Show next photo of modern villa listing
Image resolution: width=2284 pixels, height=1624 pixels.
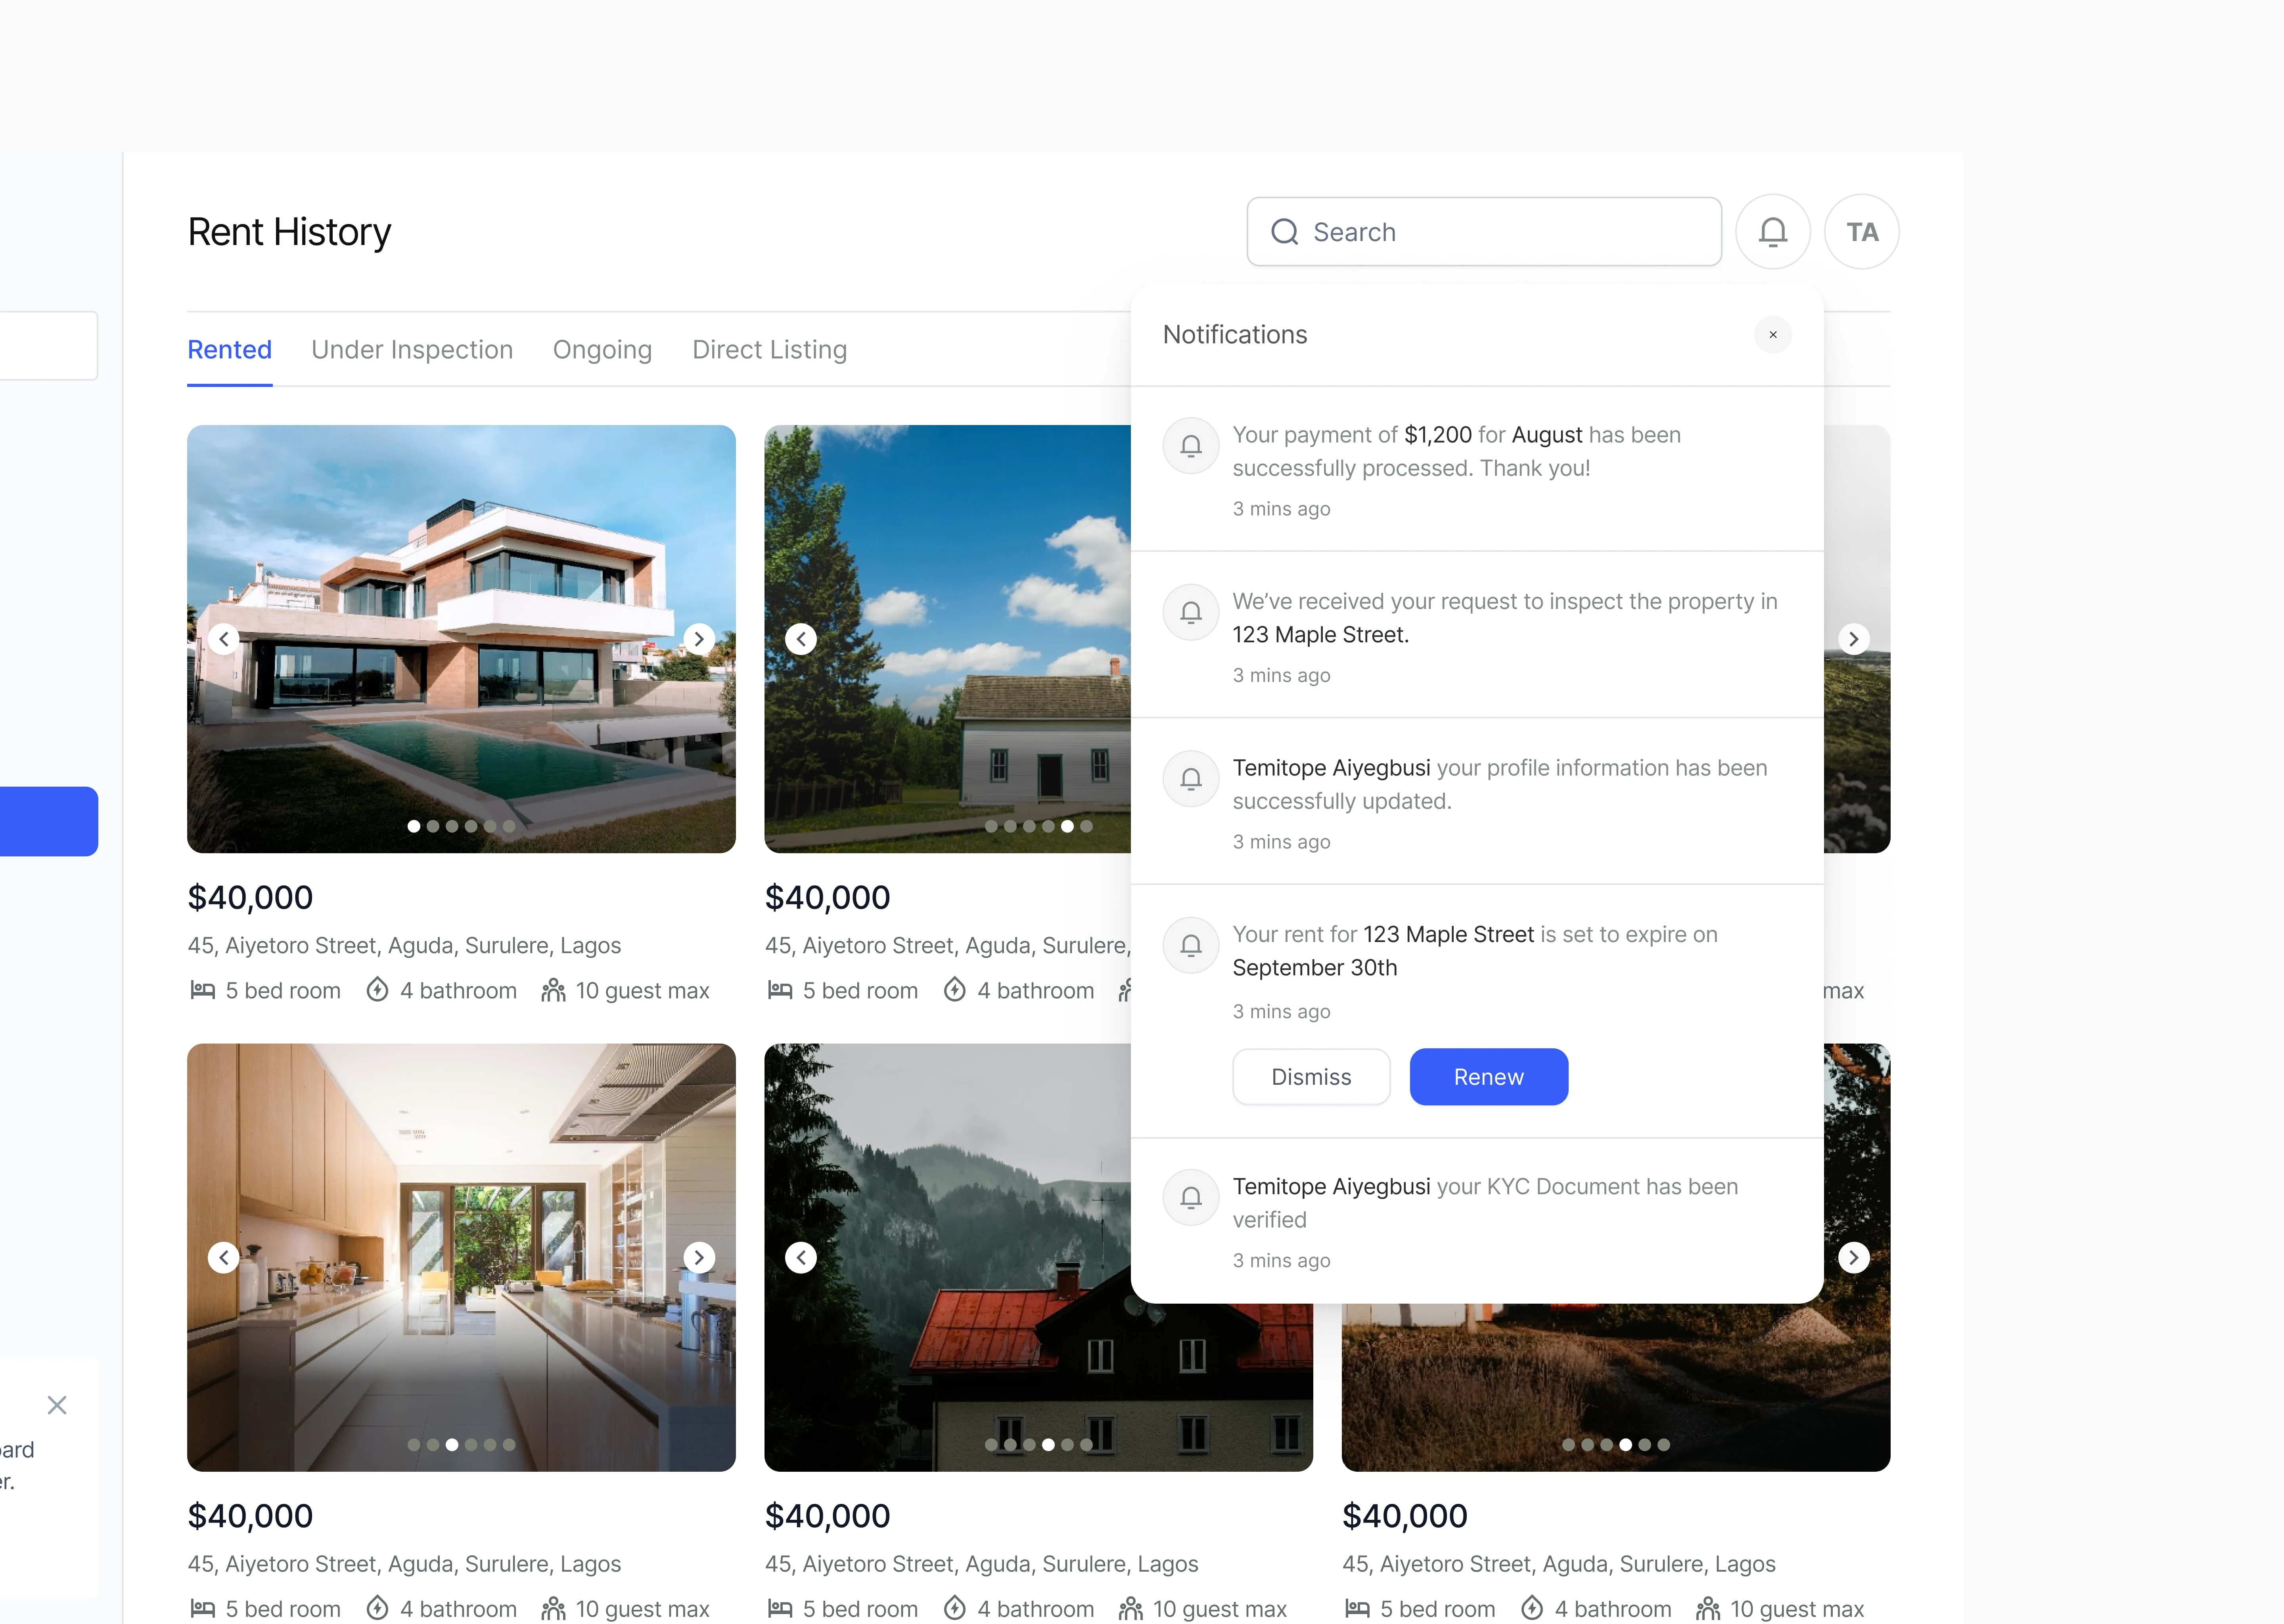(x=699, y=639)
